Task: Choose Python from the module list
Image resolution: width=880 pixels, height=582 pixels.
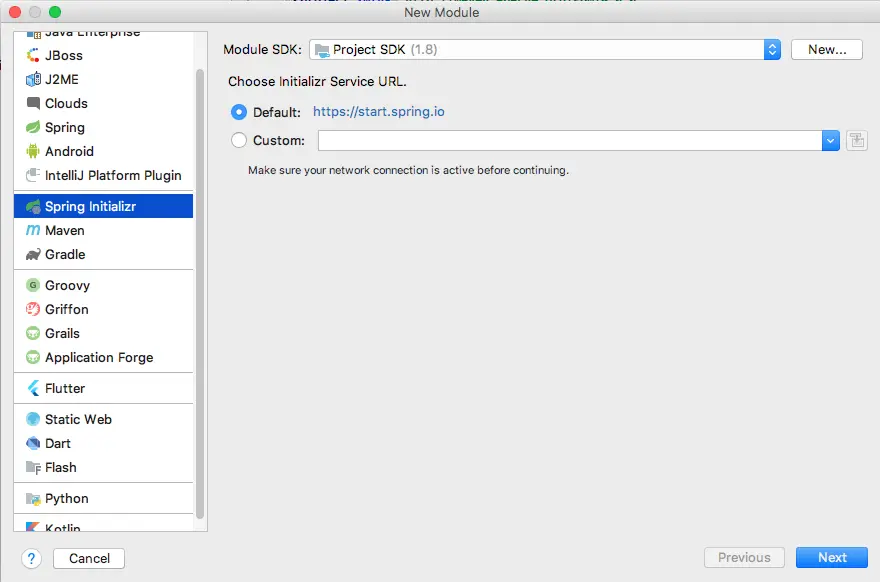Action: [x=103, y=498]
